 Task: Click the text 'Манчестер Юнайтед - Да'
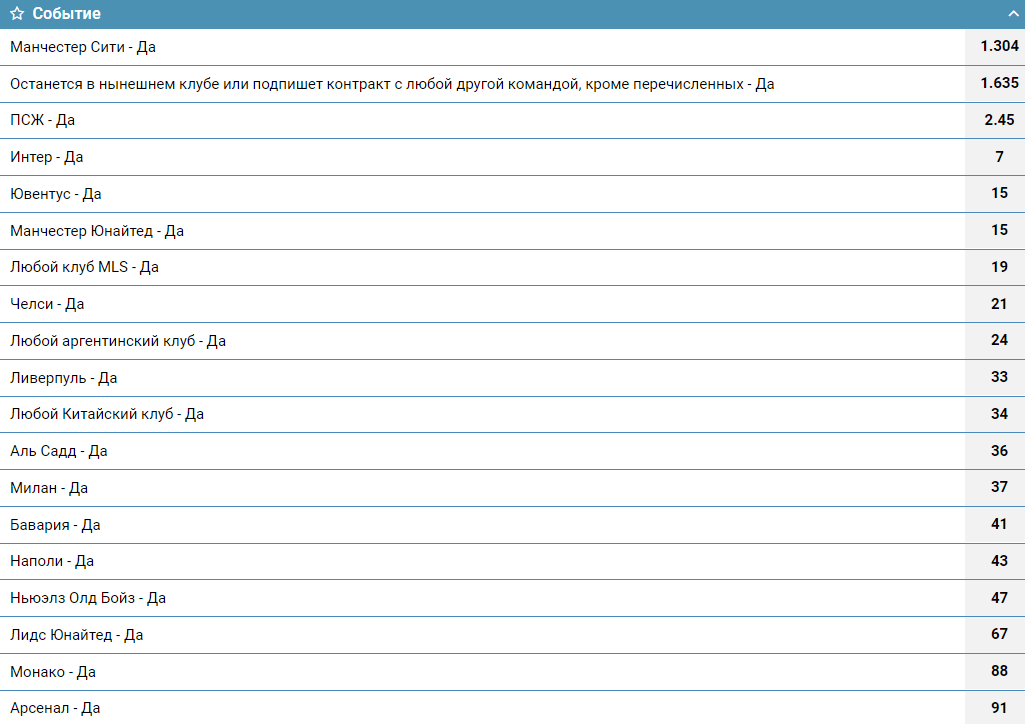pos(97,231)
